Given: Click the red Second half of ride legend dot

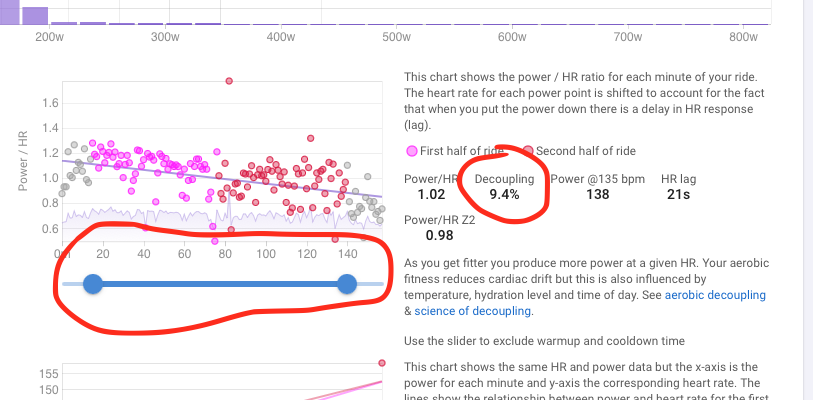Looking at the screenshot, I should pos(528,151).
